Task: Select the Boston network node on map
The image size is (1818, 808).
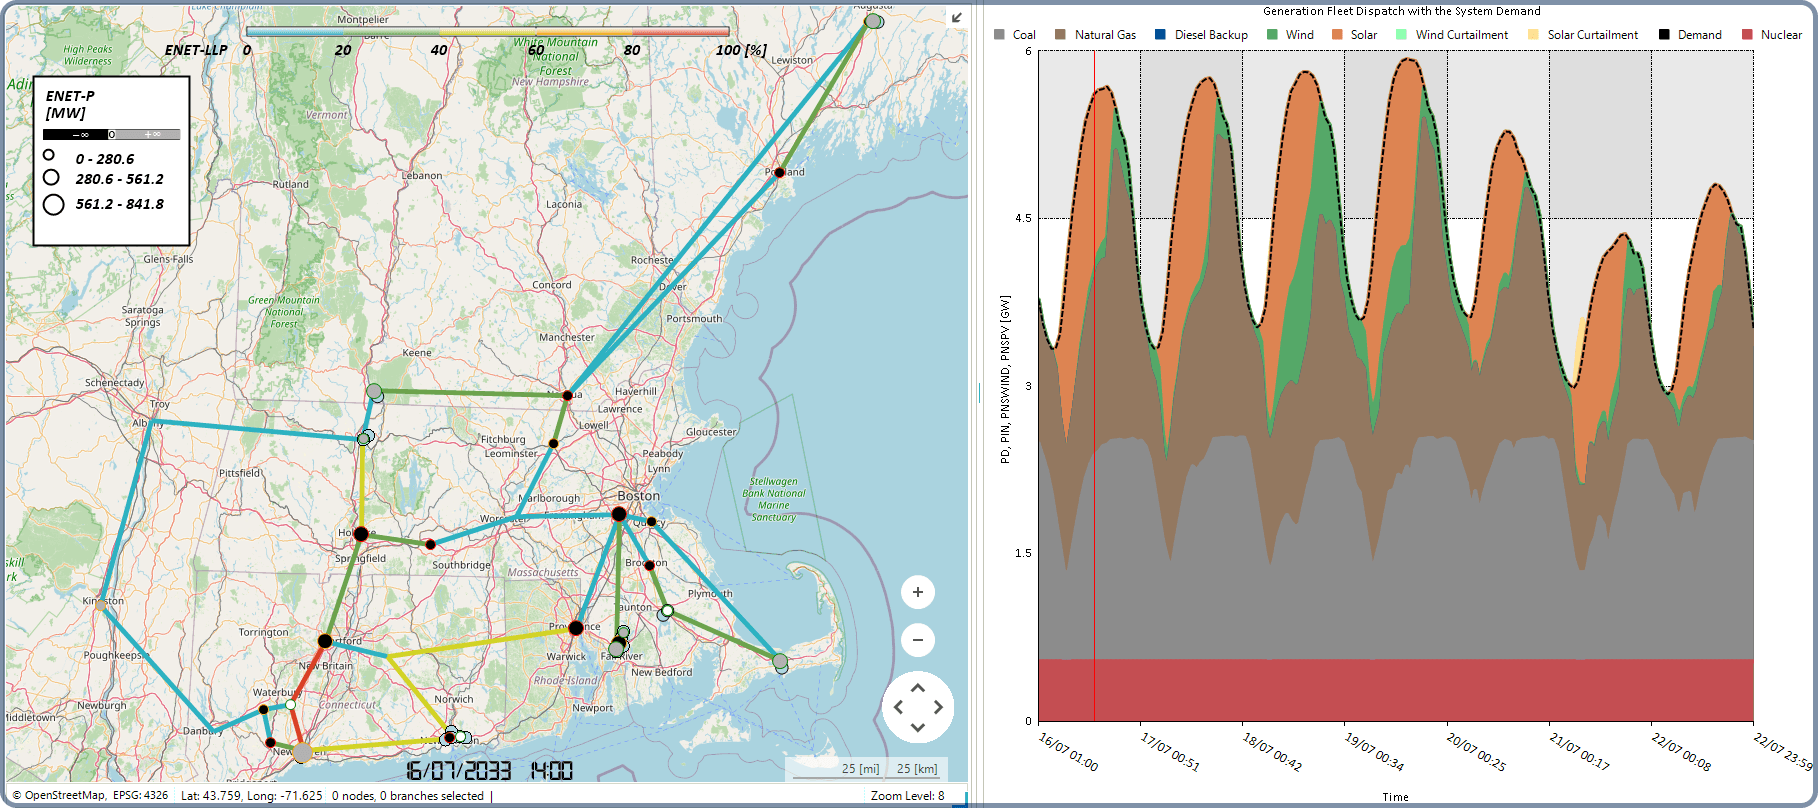Action: click(x=619, y=514)
